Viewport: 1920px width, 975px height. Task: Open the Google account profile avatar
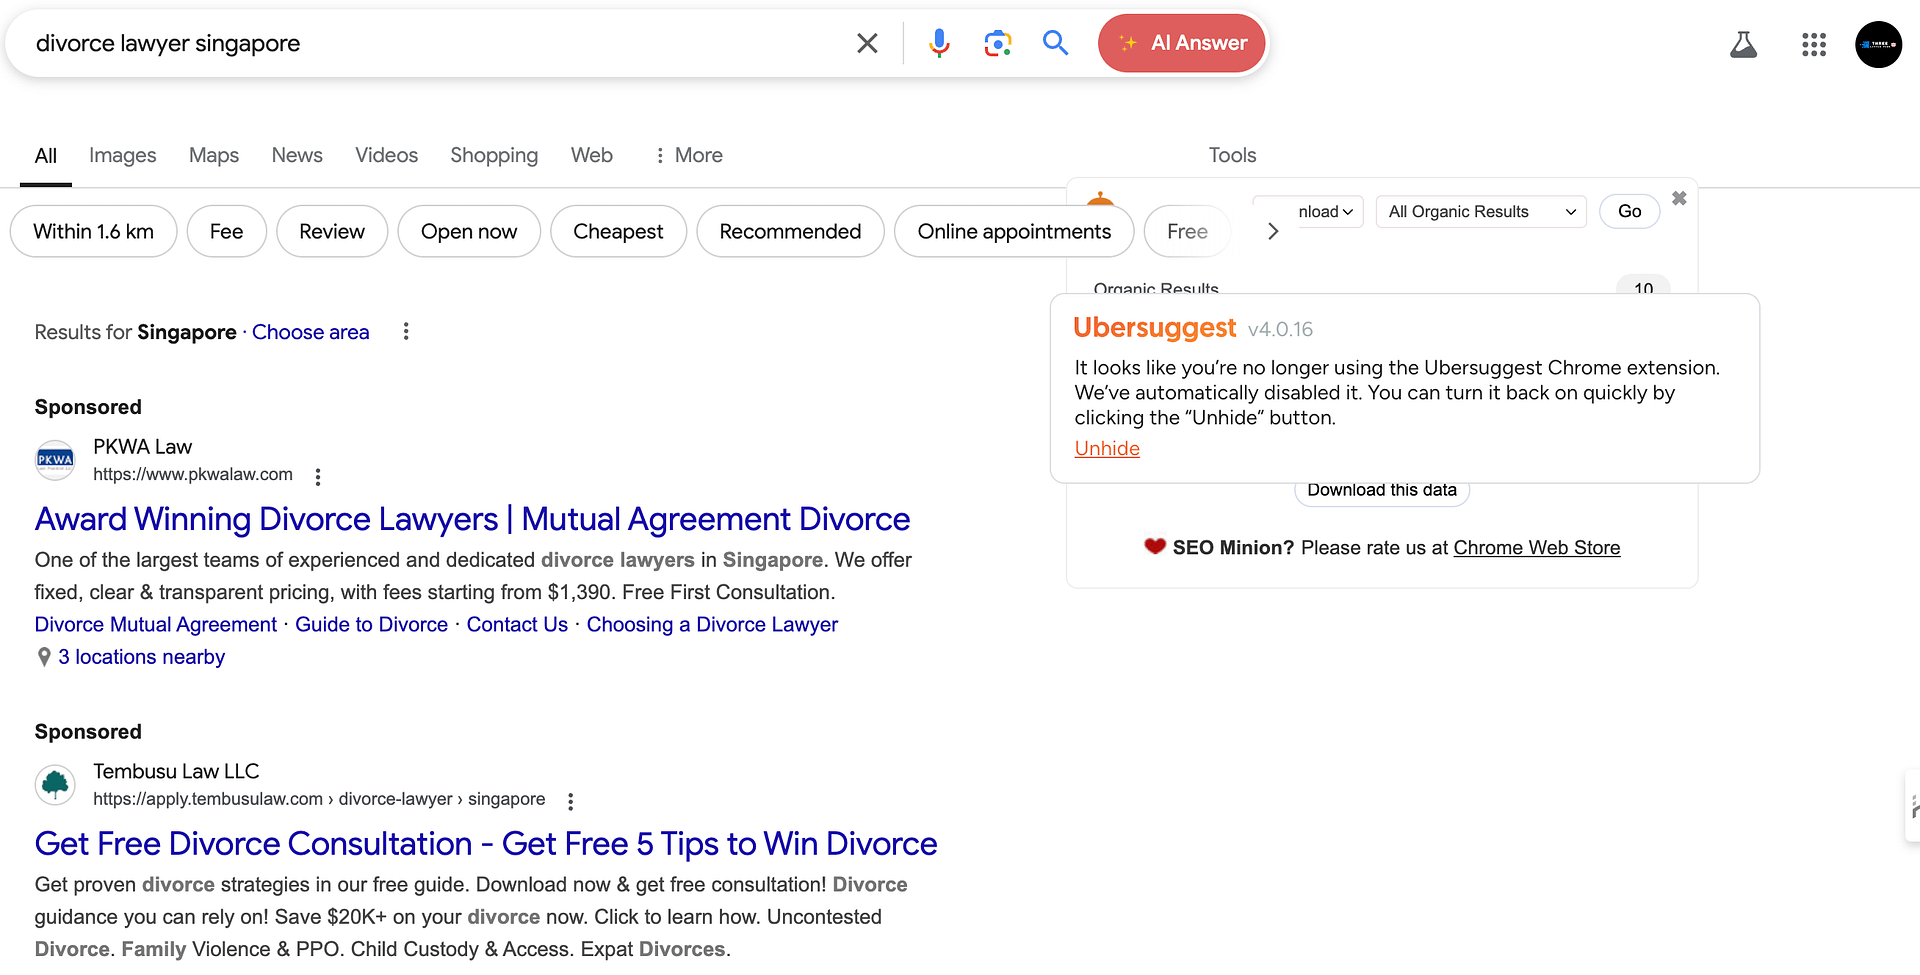pos(1878,45)
